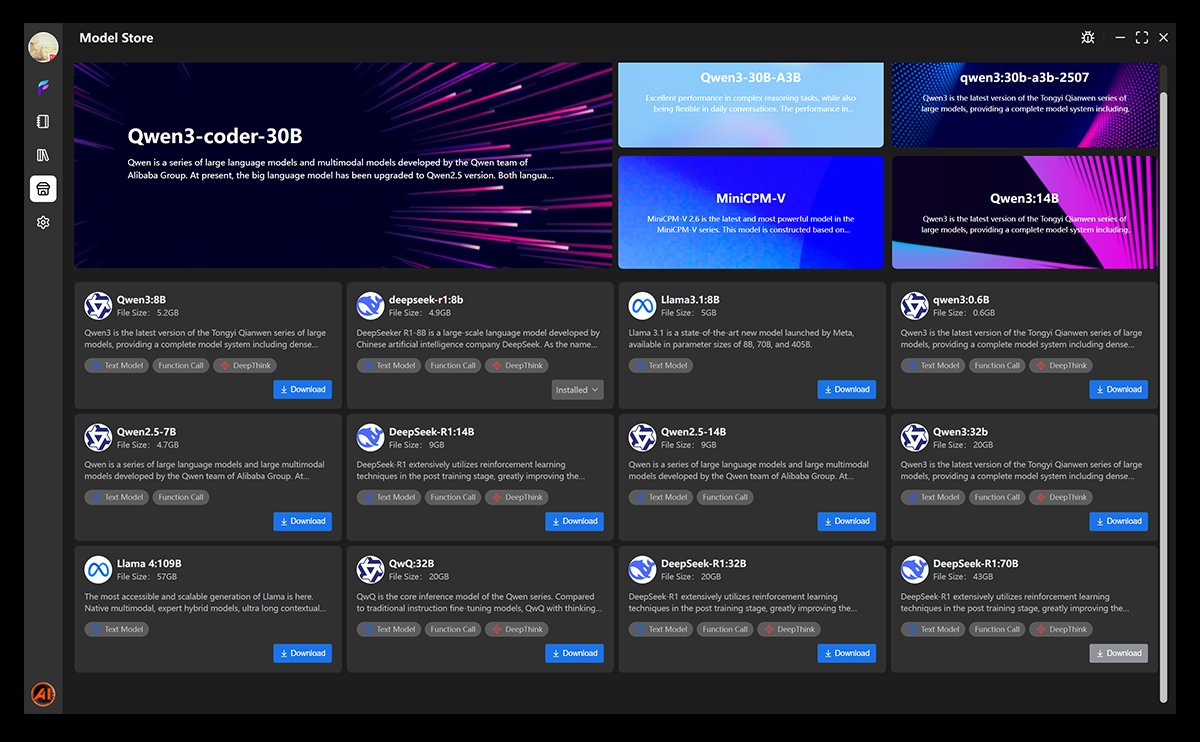Toggle fullscreen with the title bar icon

click(1142, 38)
